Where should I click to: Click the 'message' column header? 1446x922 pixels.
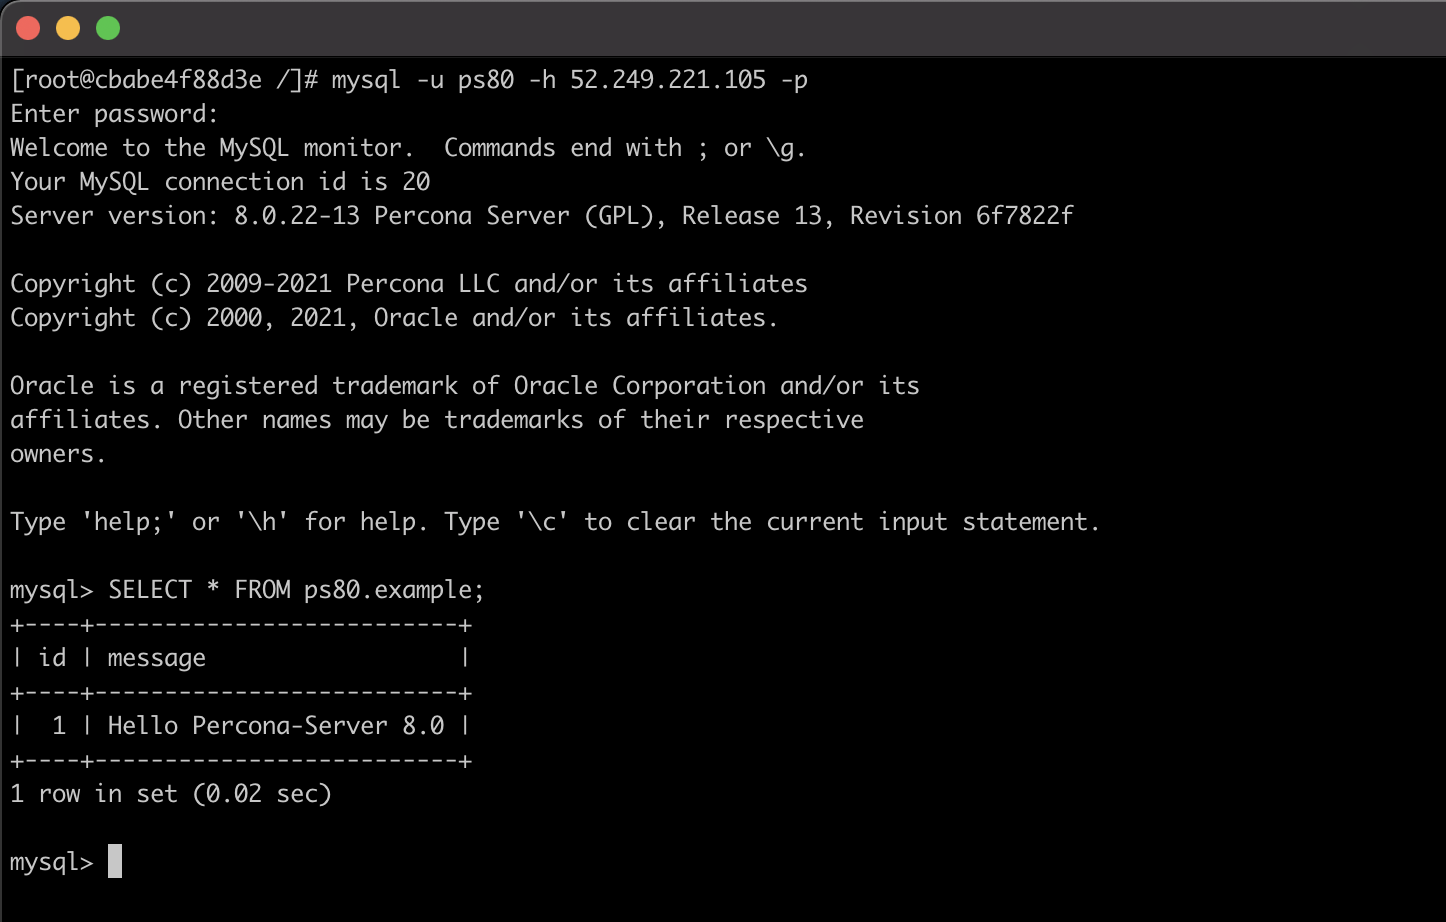point(156,657)
